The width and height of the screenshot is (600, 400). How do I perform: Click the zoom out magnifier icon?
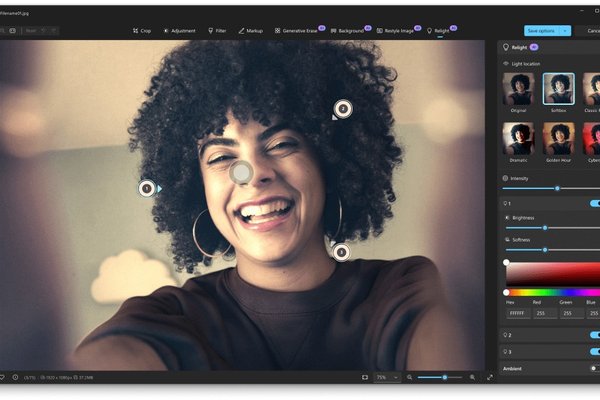pos(409,377)
